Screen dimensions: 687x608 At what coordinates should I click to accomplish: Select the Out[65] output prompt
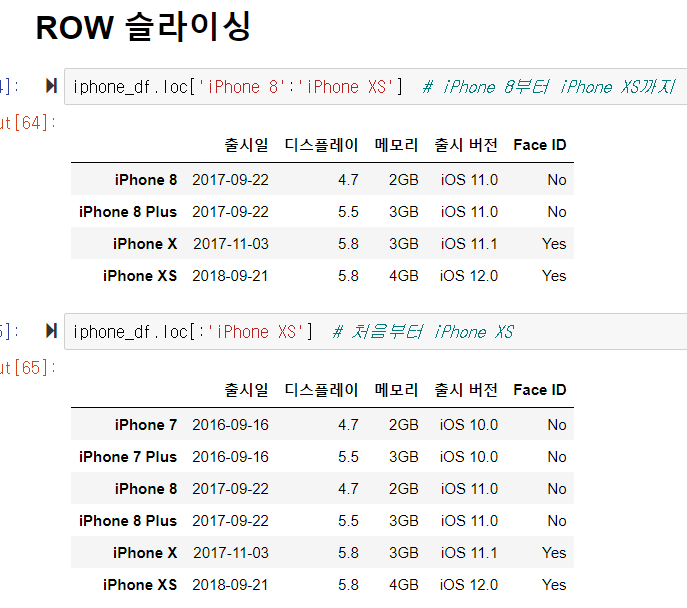click(x=28, y=368)
